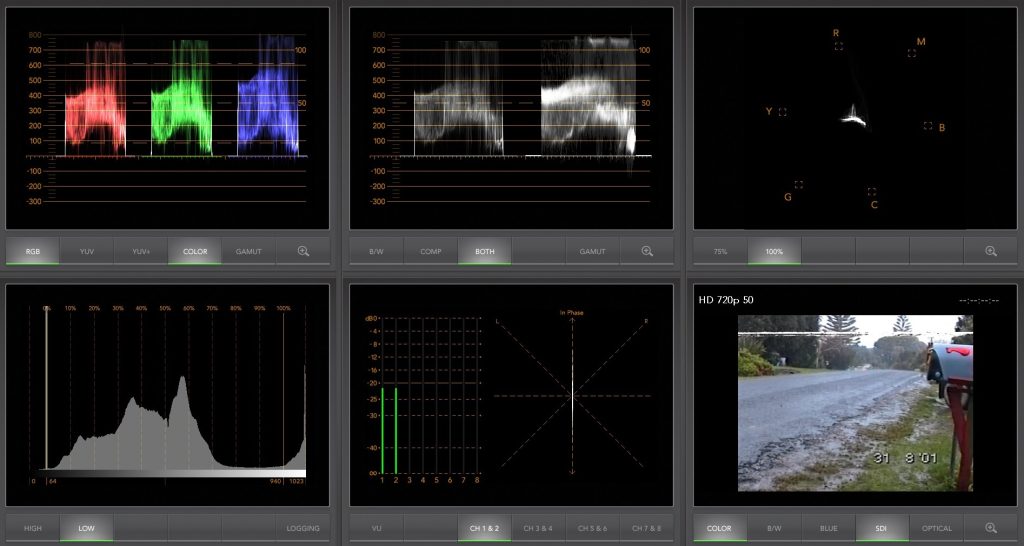Click the channel 2 audio level bar
Viewport: 1024px width, 546px height.
pyautogui.click(x=396, y=430)
